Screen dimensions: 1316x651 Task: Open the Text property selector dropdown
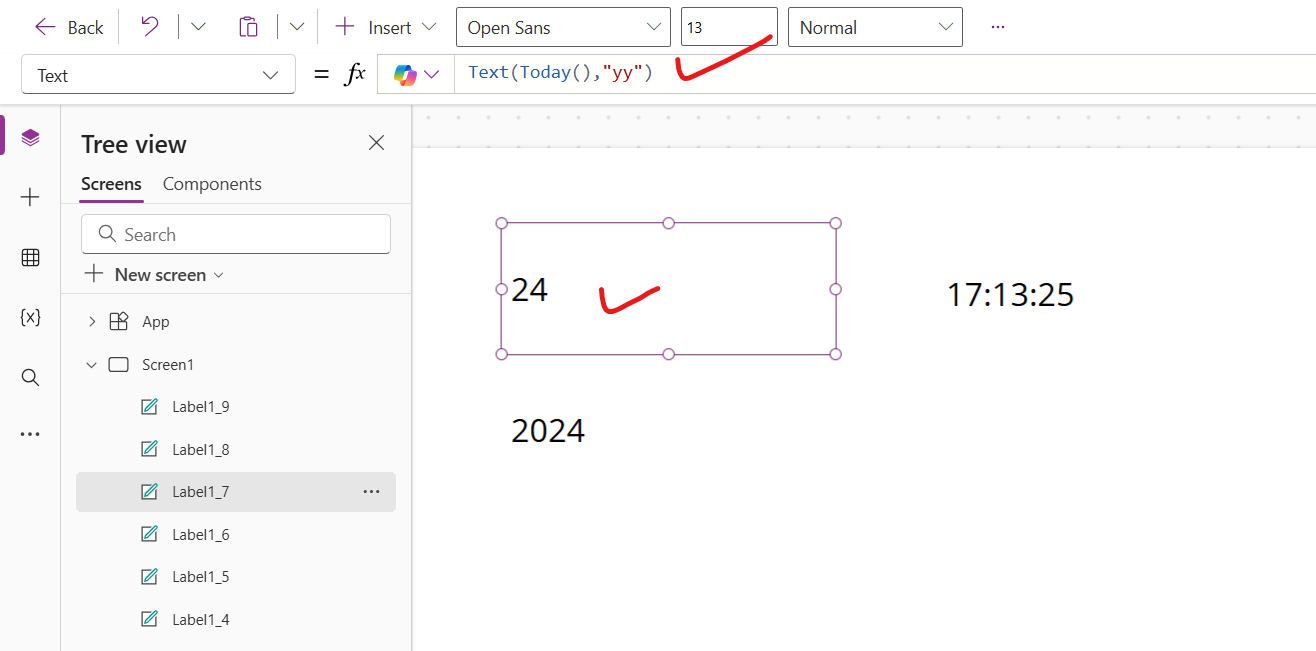[x=158, y=75]
